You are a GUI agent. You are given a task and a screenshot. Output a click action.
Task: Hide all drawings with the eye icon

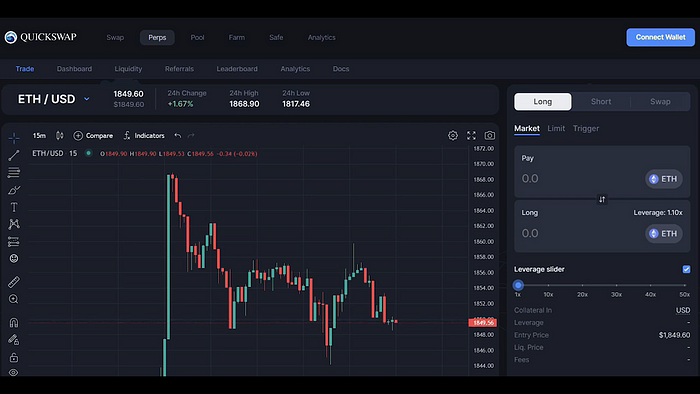click(14, 373)
